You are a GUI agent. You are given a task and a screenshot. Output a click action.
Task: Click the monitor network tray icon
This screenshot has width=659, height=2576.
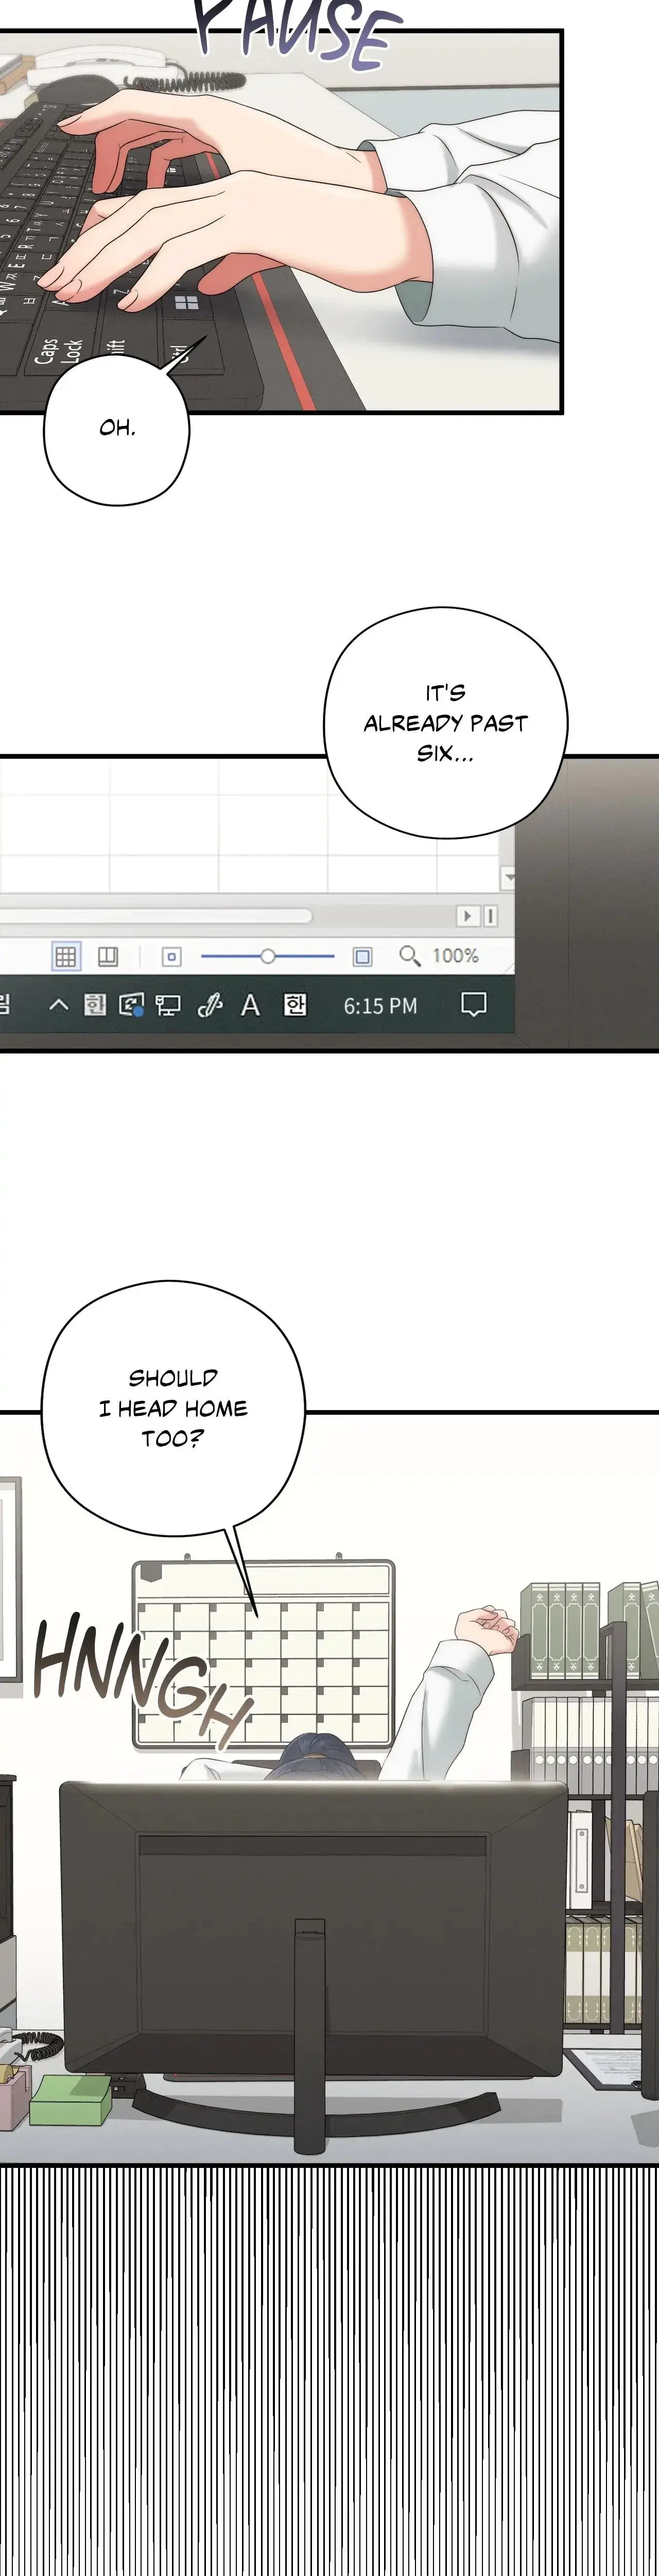[x=168, y=1005]
